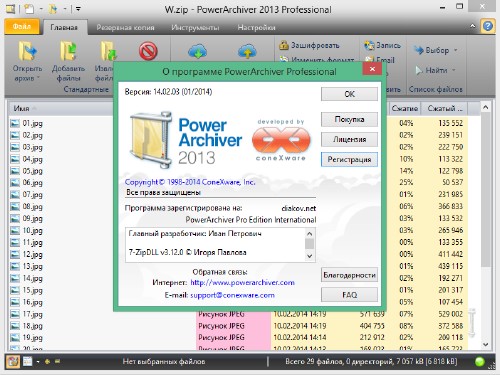Click the 25% compression value
The width and height of the screenshot is (500, 375).
click(x=406, y=183)
